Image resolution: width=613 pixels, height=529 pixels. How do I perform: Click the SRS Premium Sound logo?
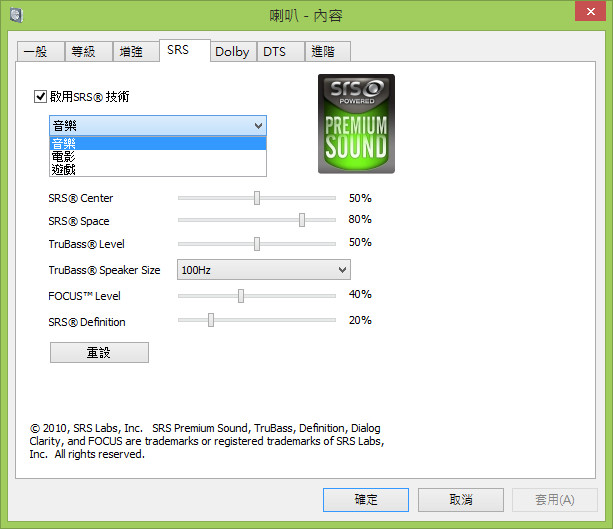(x=356, y=124)
